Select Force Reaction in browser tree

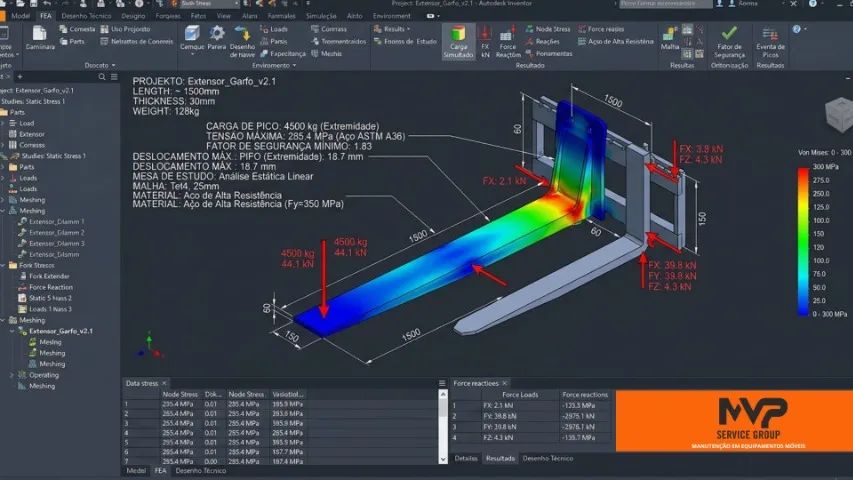(x=46, y=287)
